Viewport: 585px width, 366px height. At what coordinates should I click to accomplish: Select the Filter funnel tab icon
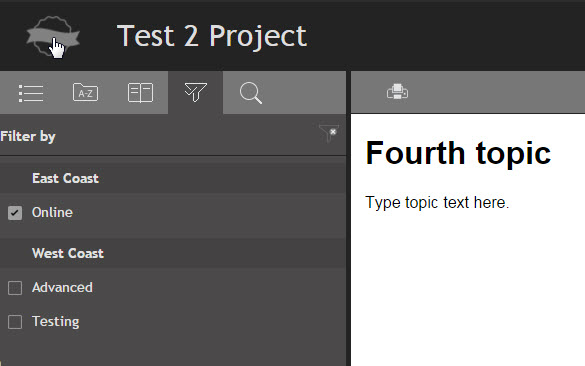coord(195,92)
